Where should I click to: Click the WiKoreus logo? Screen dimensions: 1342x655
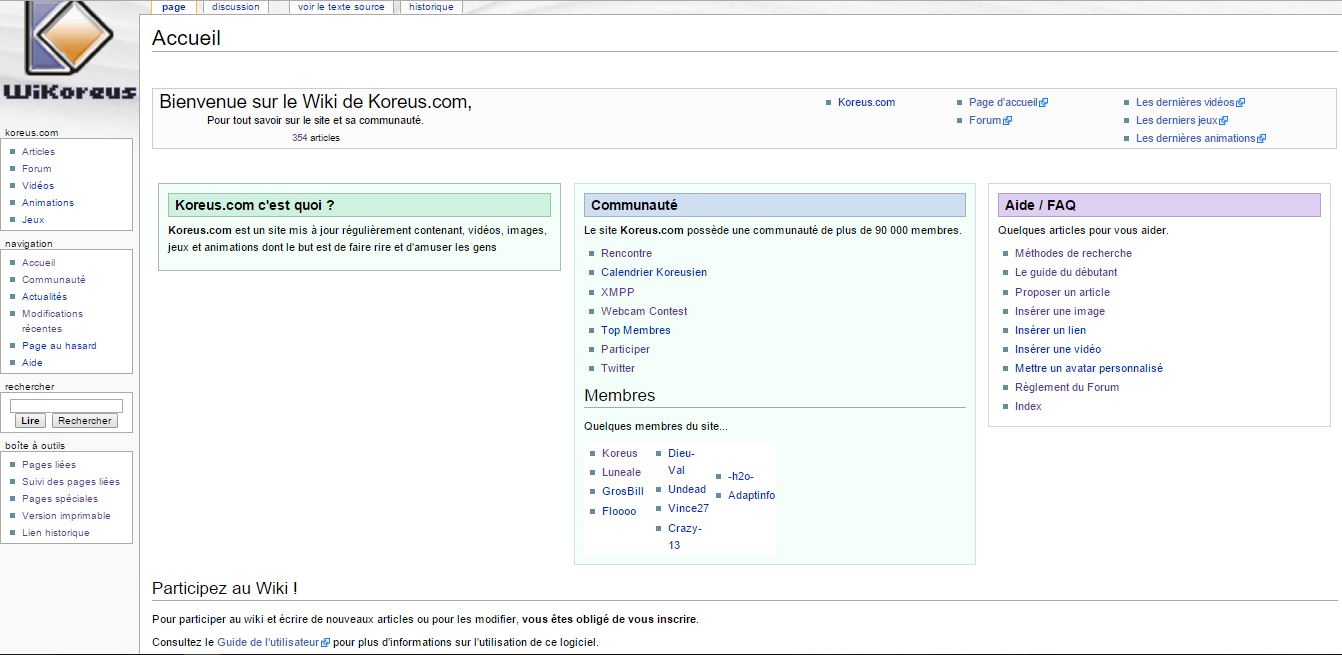coord(68,52)
